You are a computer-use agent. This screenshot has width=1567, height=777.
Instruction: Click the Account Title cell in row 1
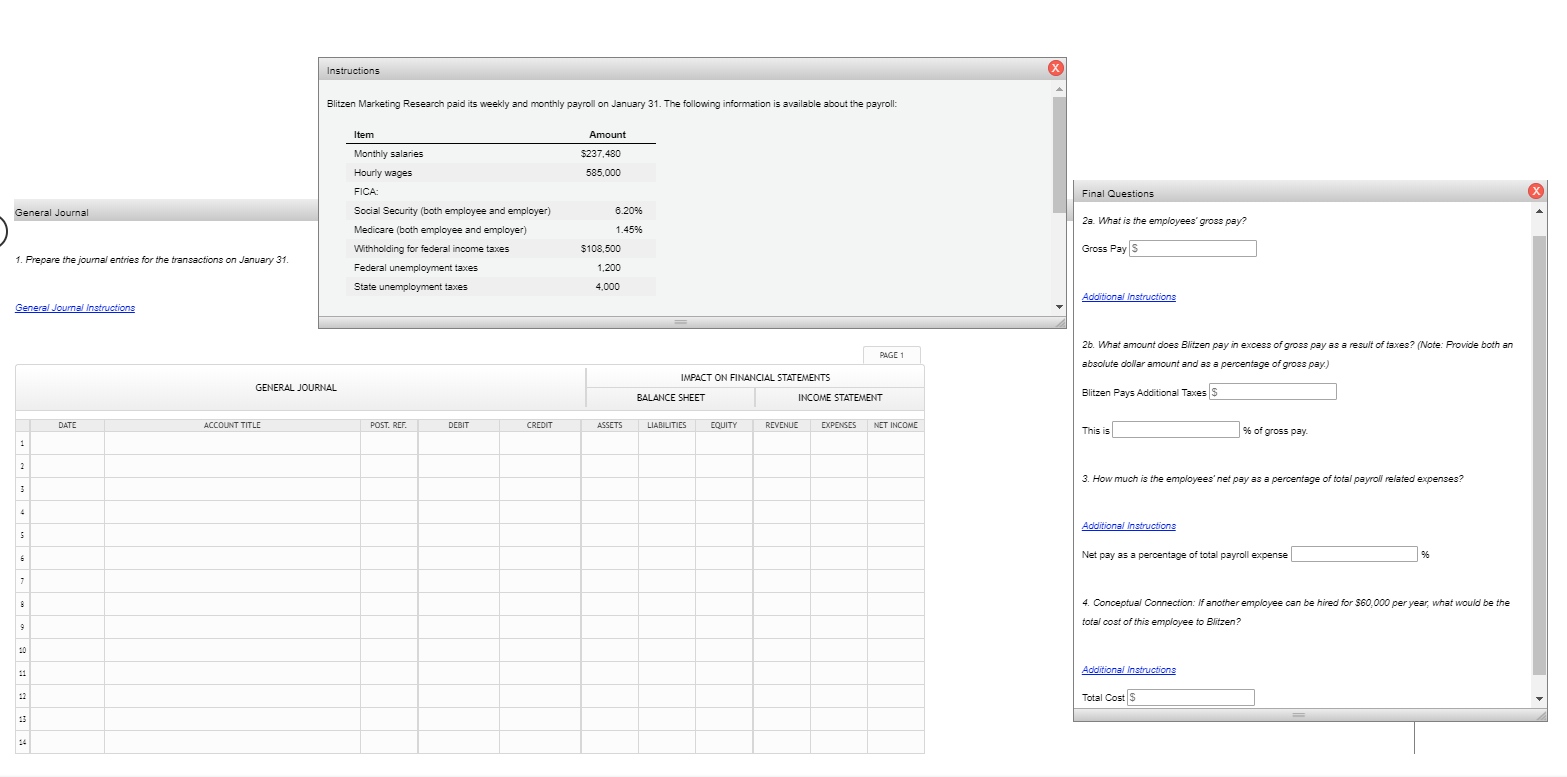(232, 443)
